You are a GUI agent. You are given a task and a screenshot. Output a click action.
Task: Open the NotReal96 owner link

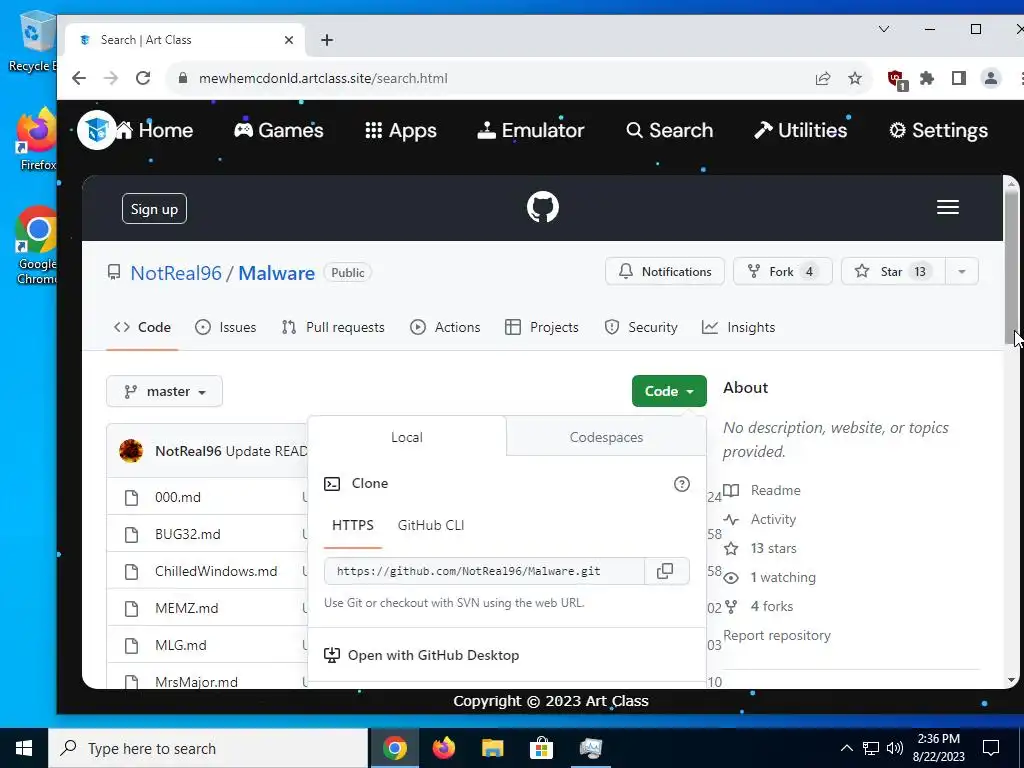[176, 273]
